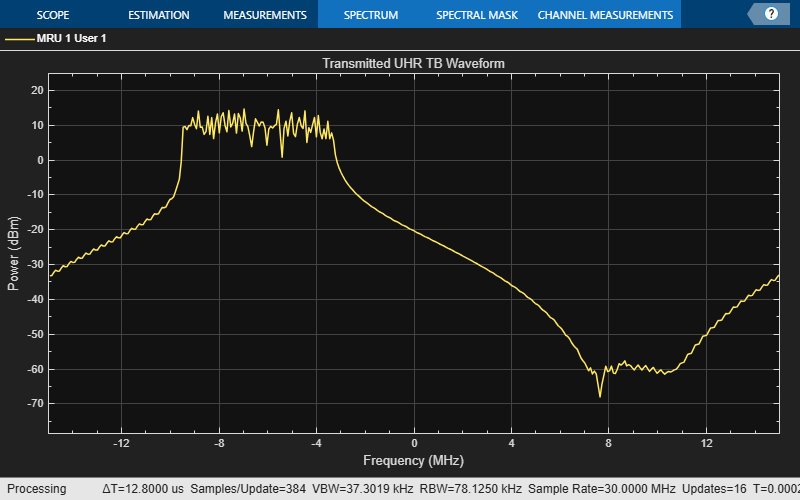Open the Spectral Mask tab
Screen dimensions: 800x500
tap(475, 15)
